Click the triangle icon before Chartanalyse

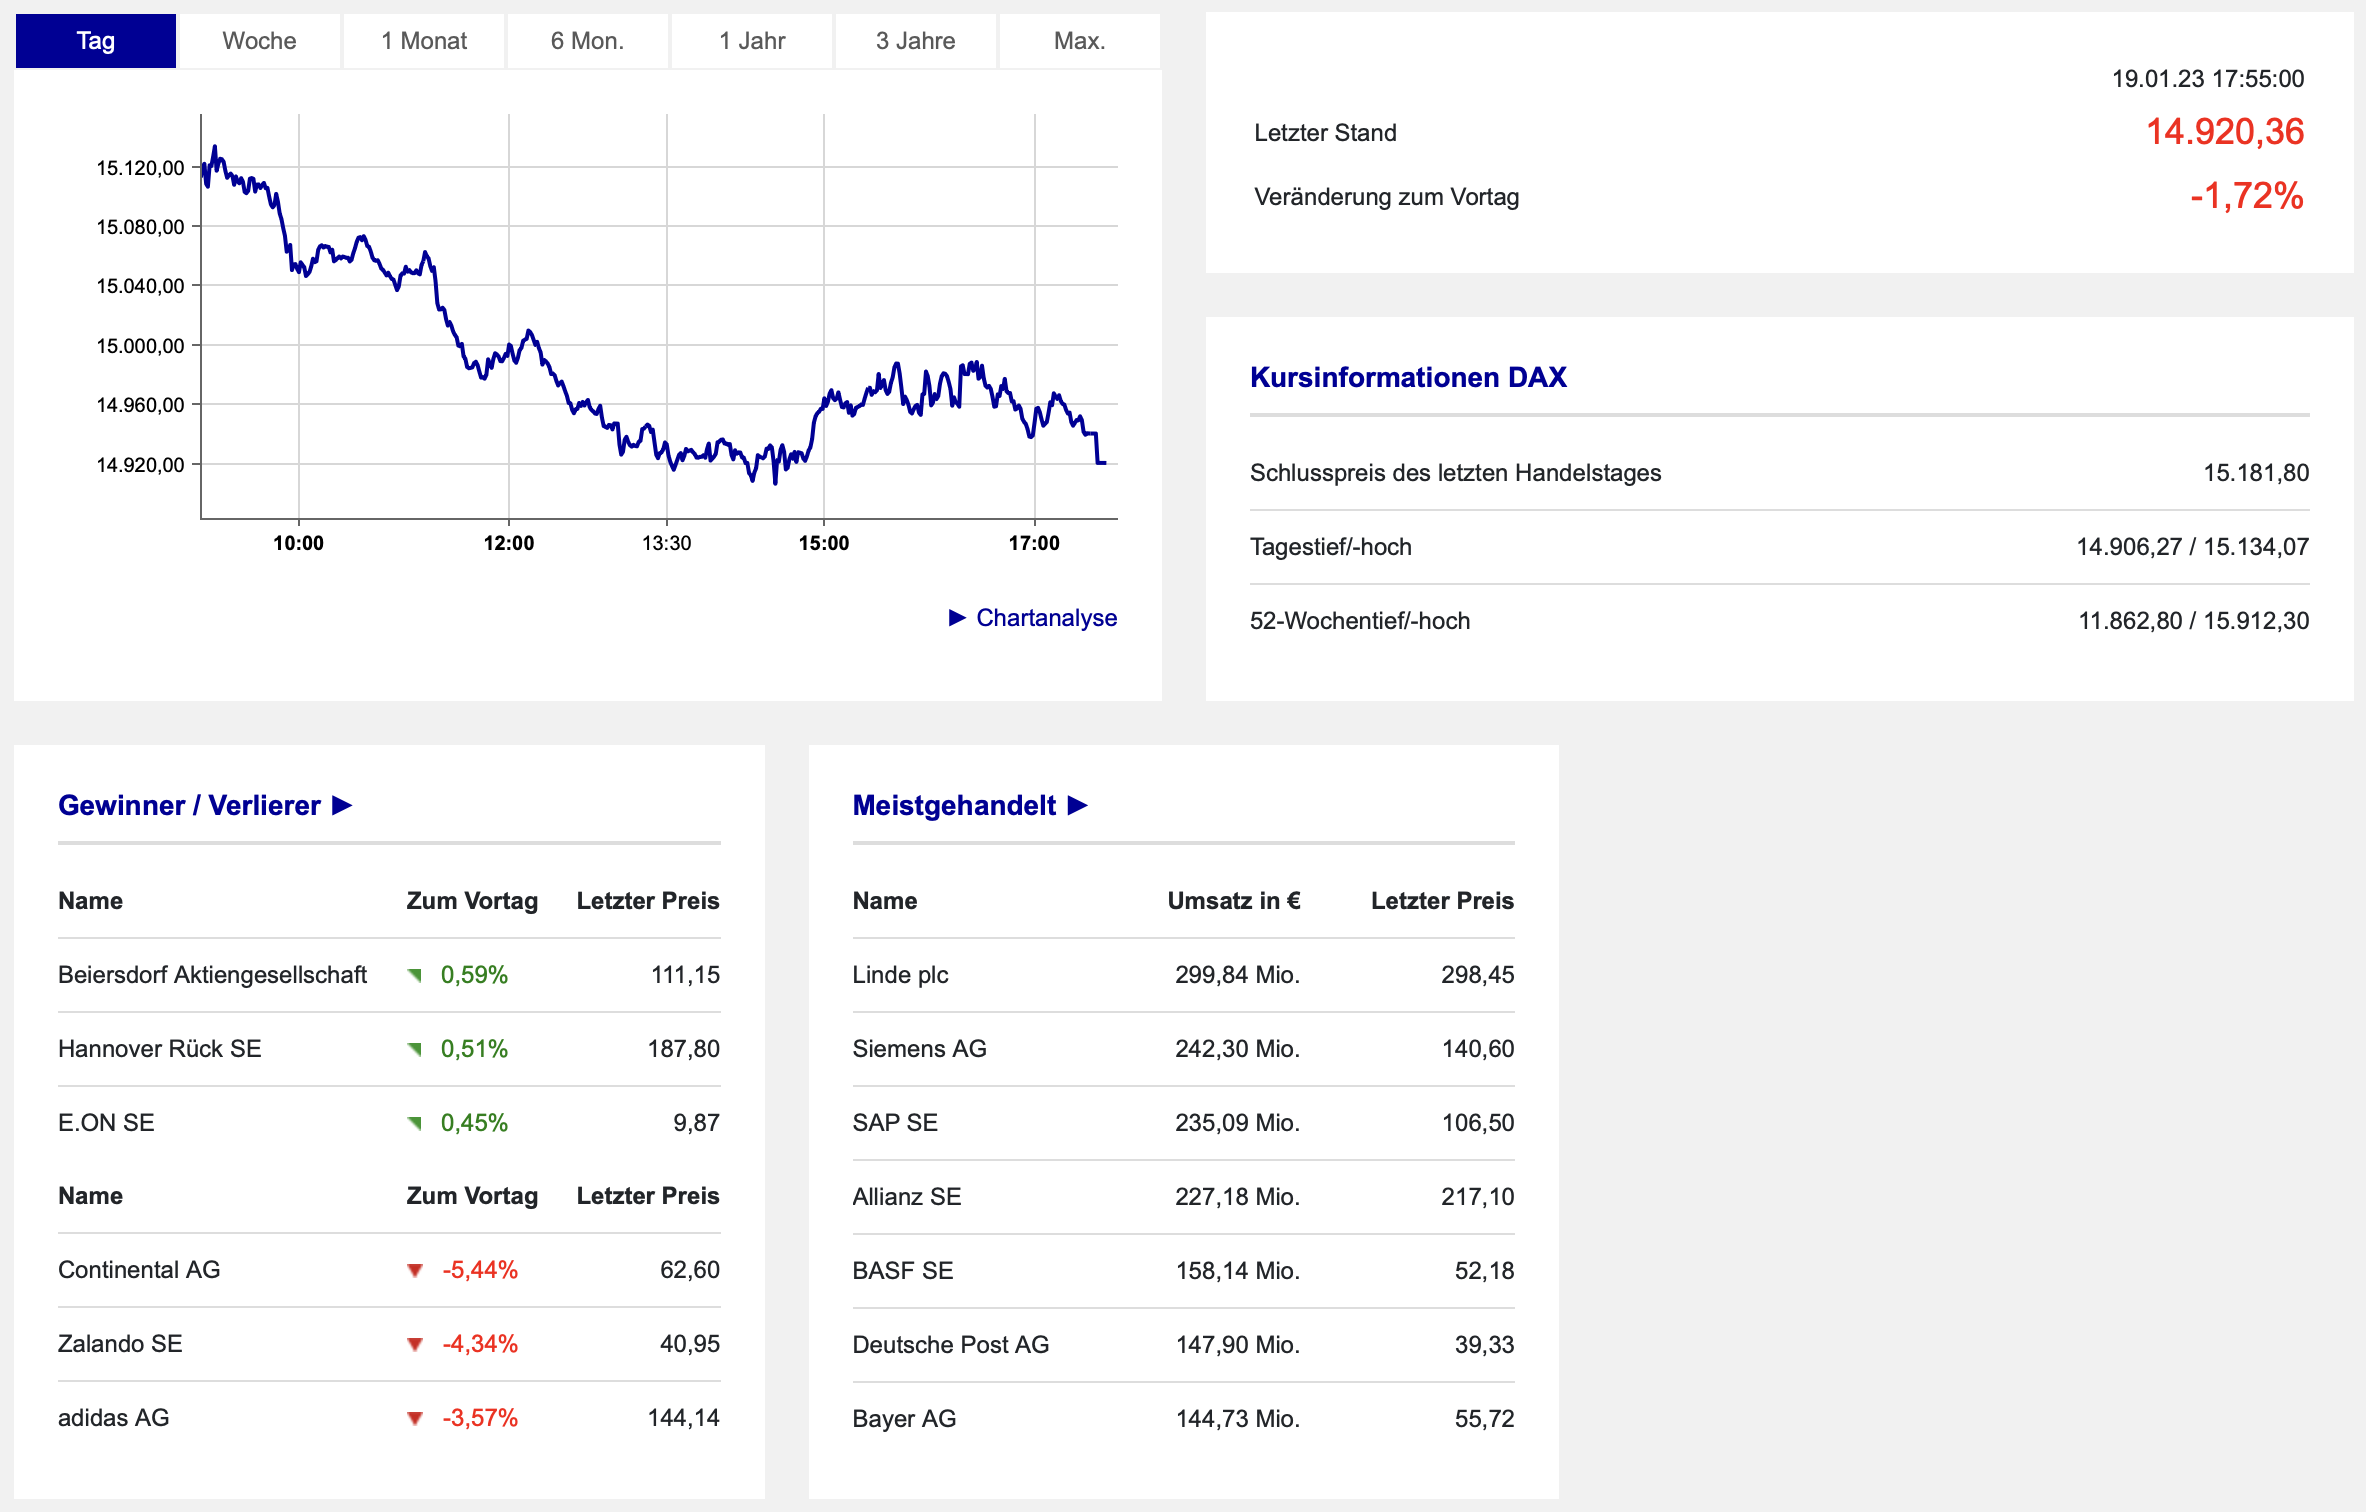coord(957,618)
